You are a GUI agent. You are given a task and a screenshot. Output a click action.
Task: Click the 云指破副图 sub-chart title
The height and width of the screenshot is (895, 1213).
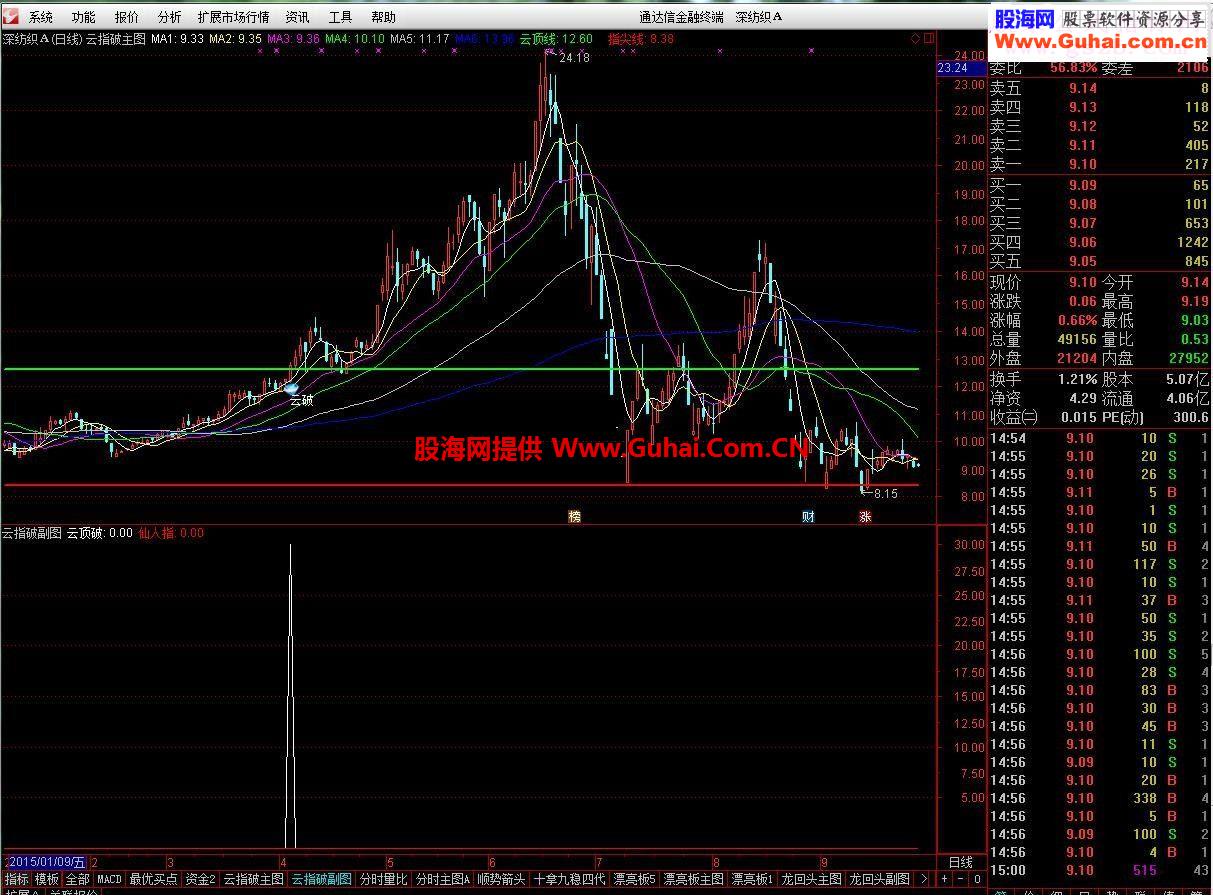point(32,533)
